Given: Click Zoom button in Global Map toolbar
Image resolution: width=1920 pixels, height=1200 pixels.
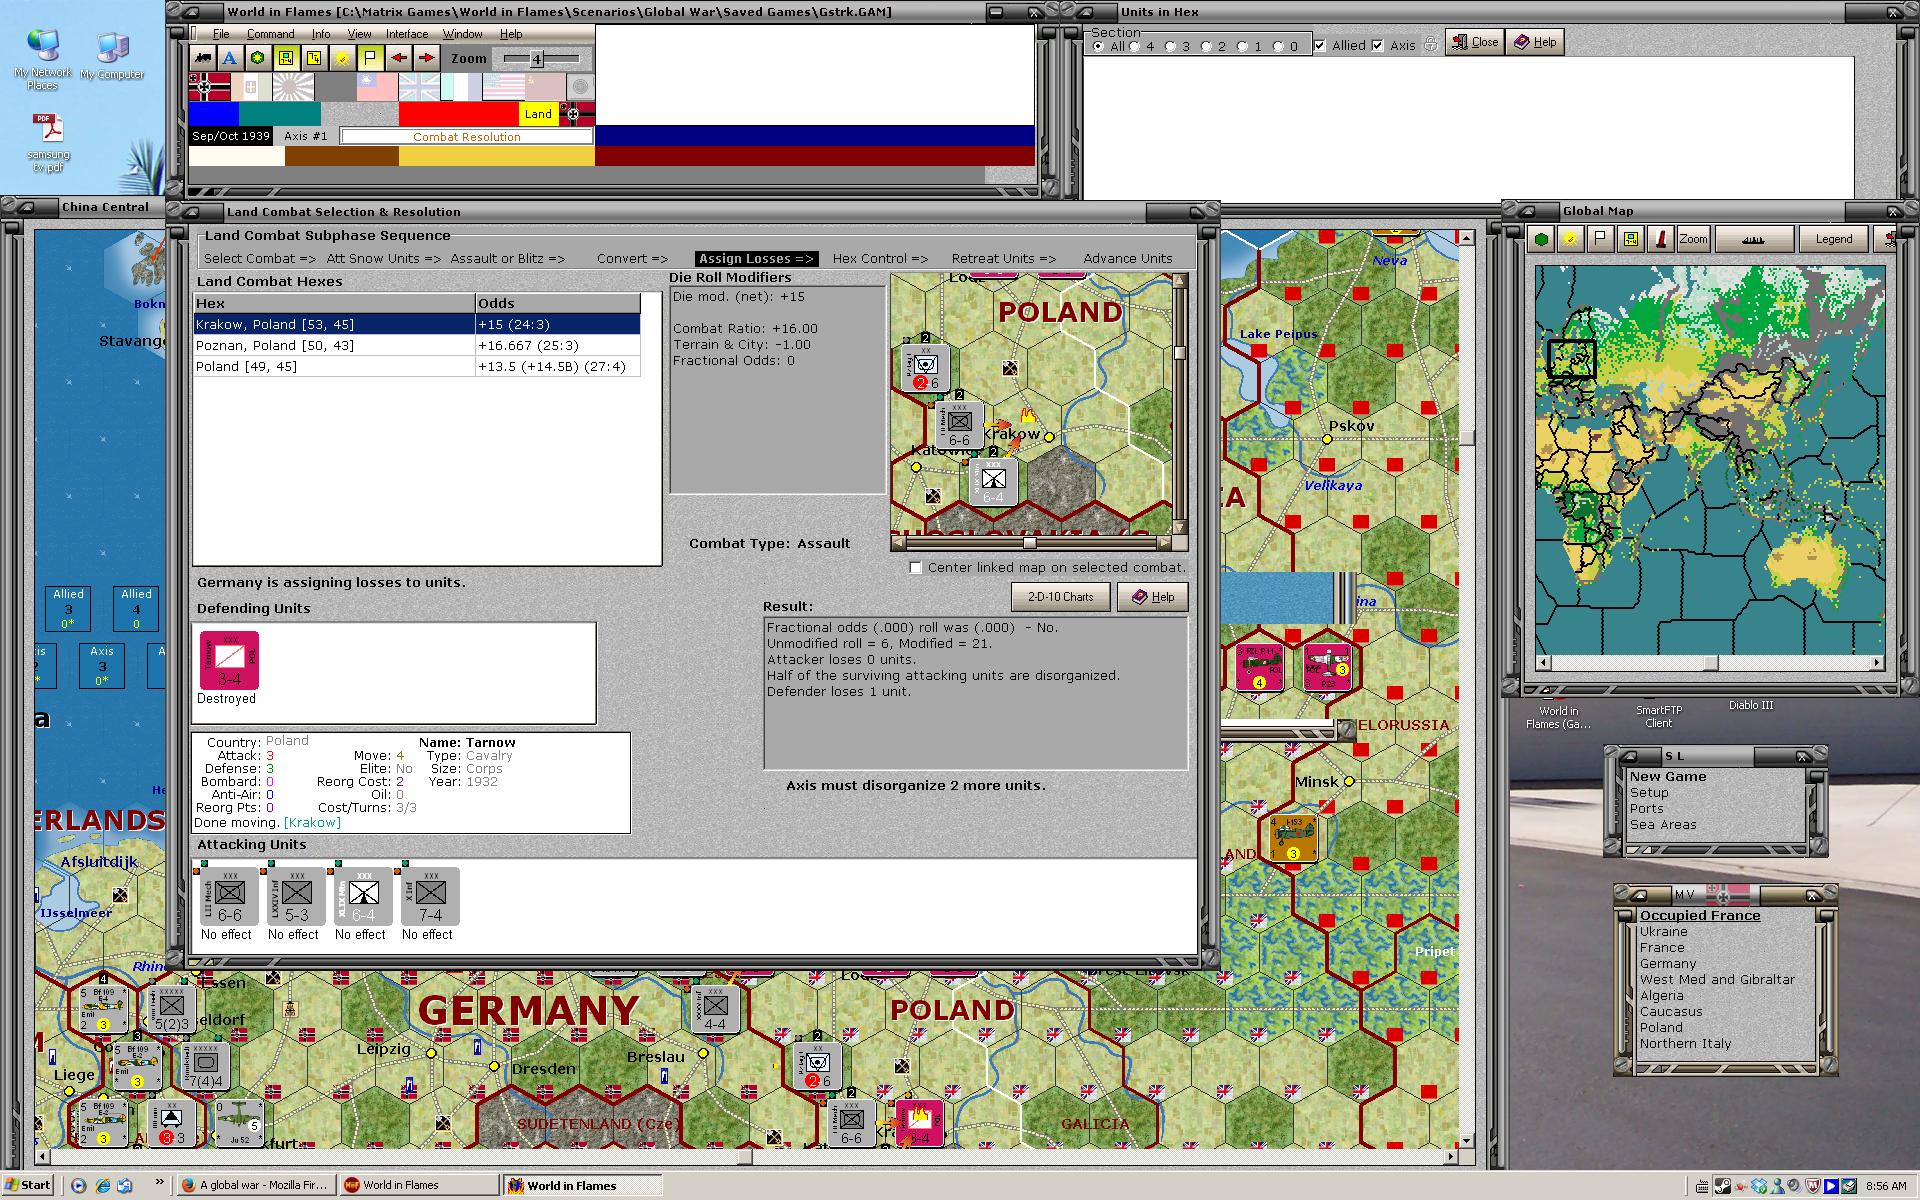Looking at the screenshot, I should tap(1693, 239).
